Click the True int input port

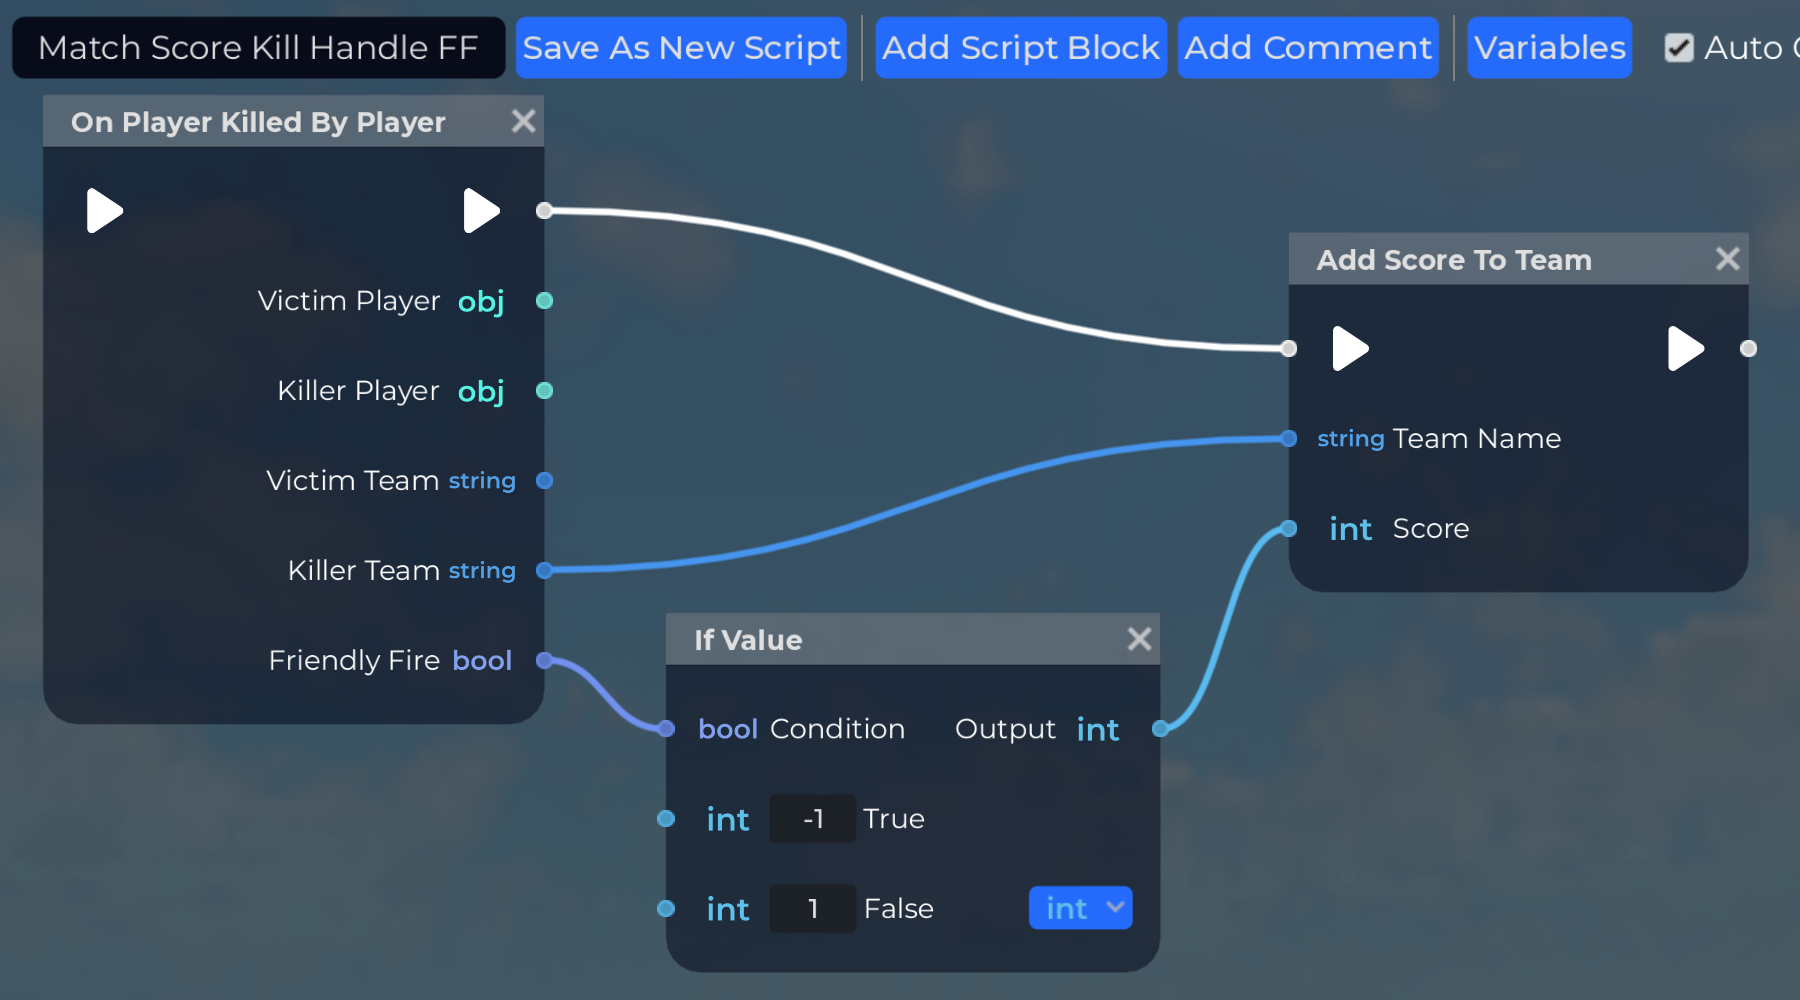pos(666,819)
